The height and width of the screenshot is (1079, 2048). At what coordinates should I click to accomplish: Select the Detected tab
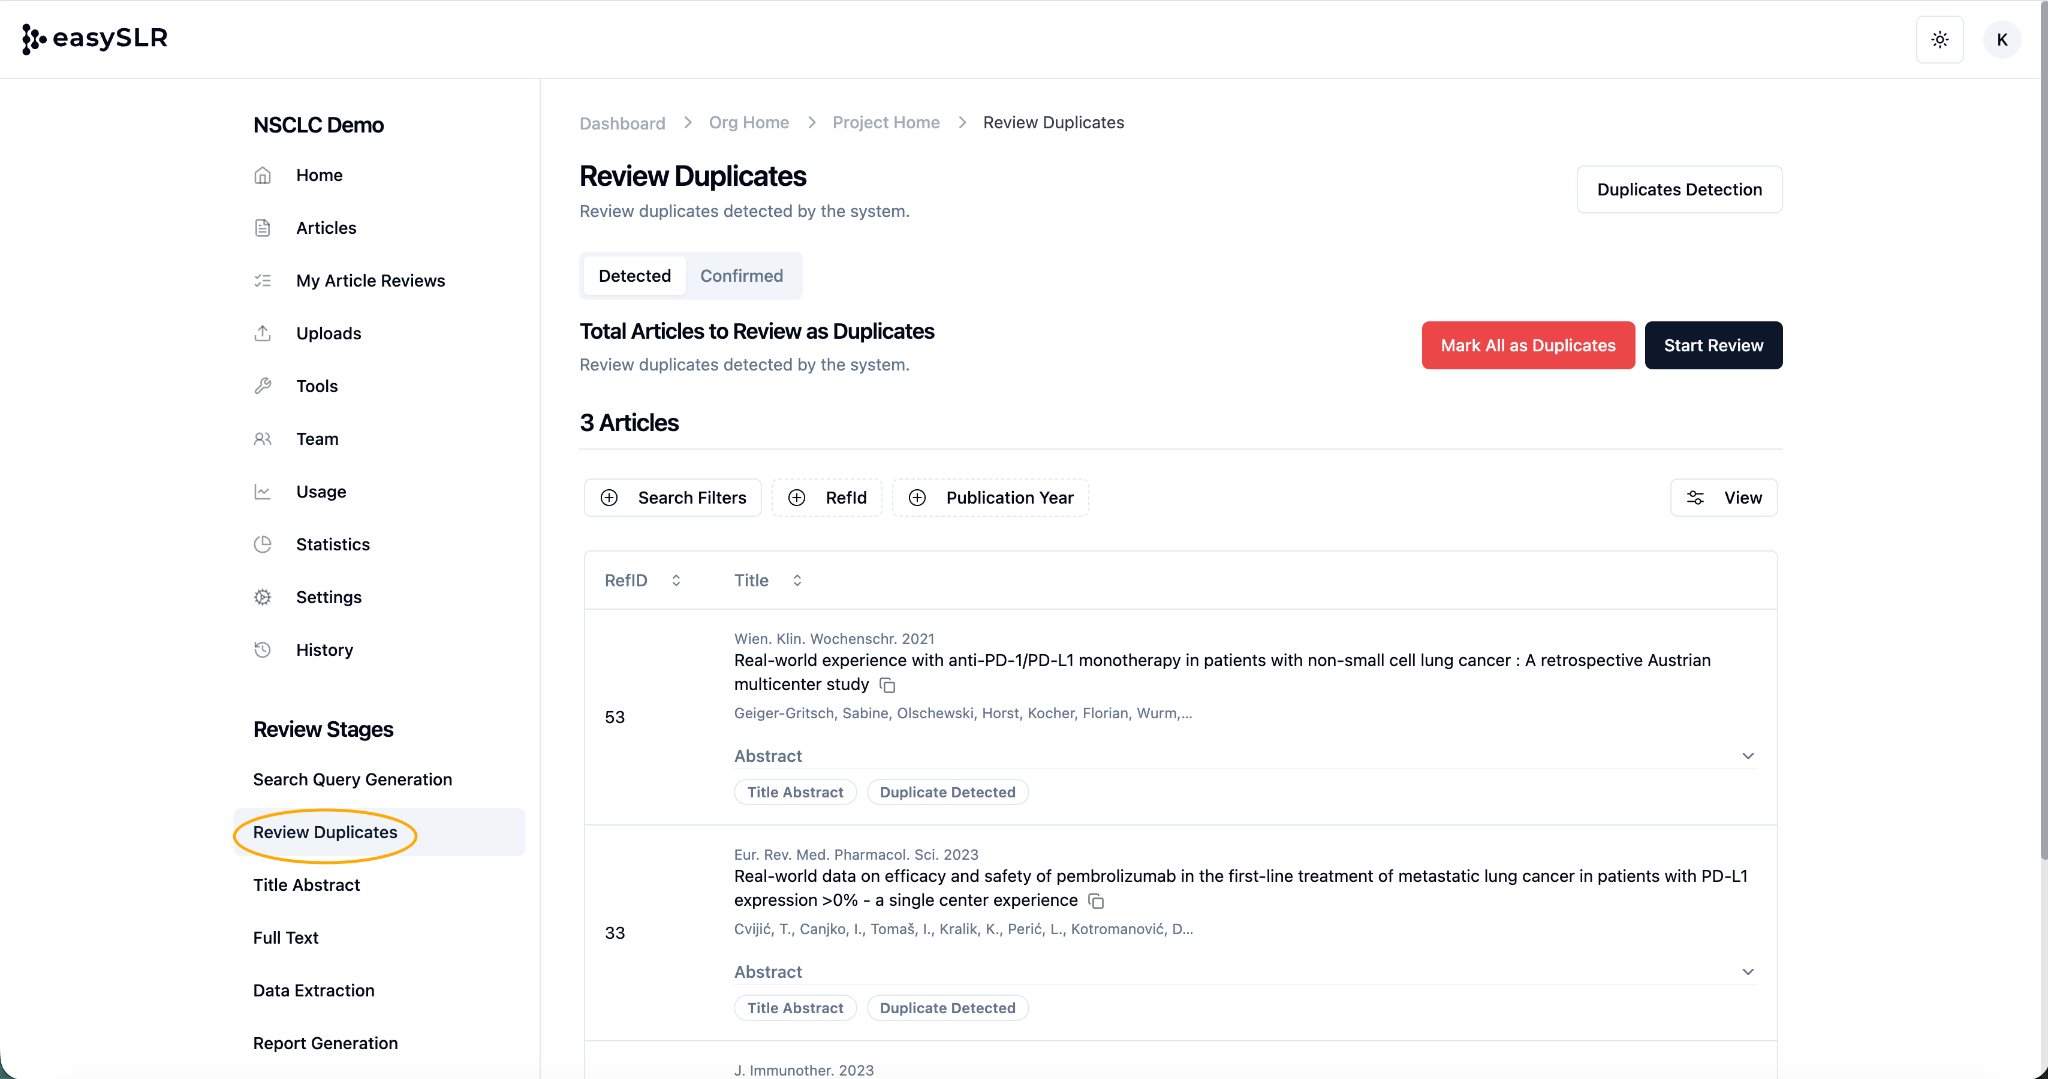point(634,276)
